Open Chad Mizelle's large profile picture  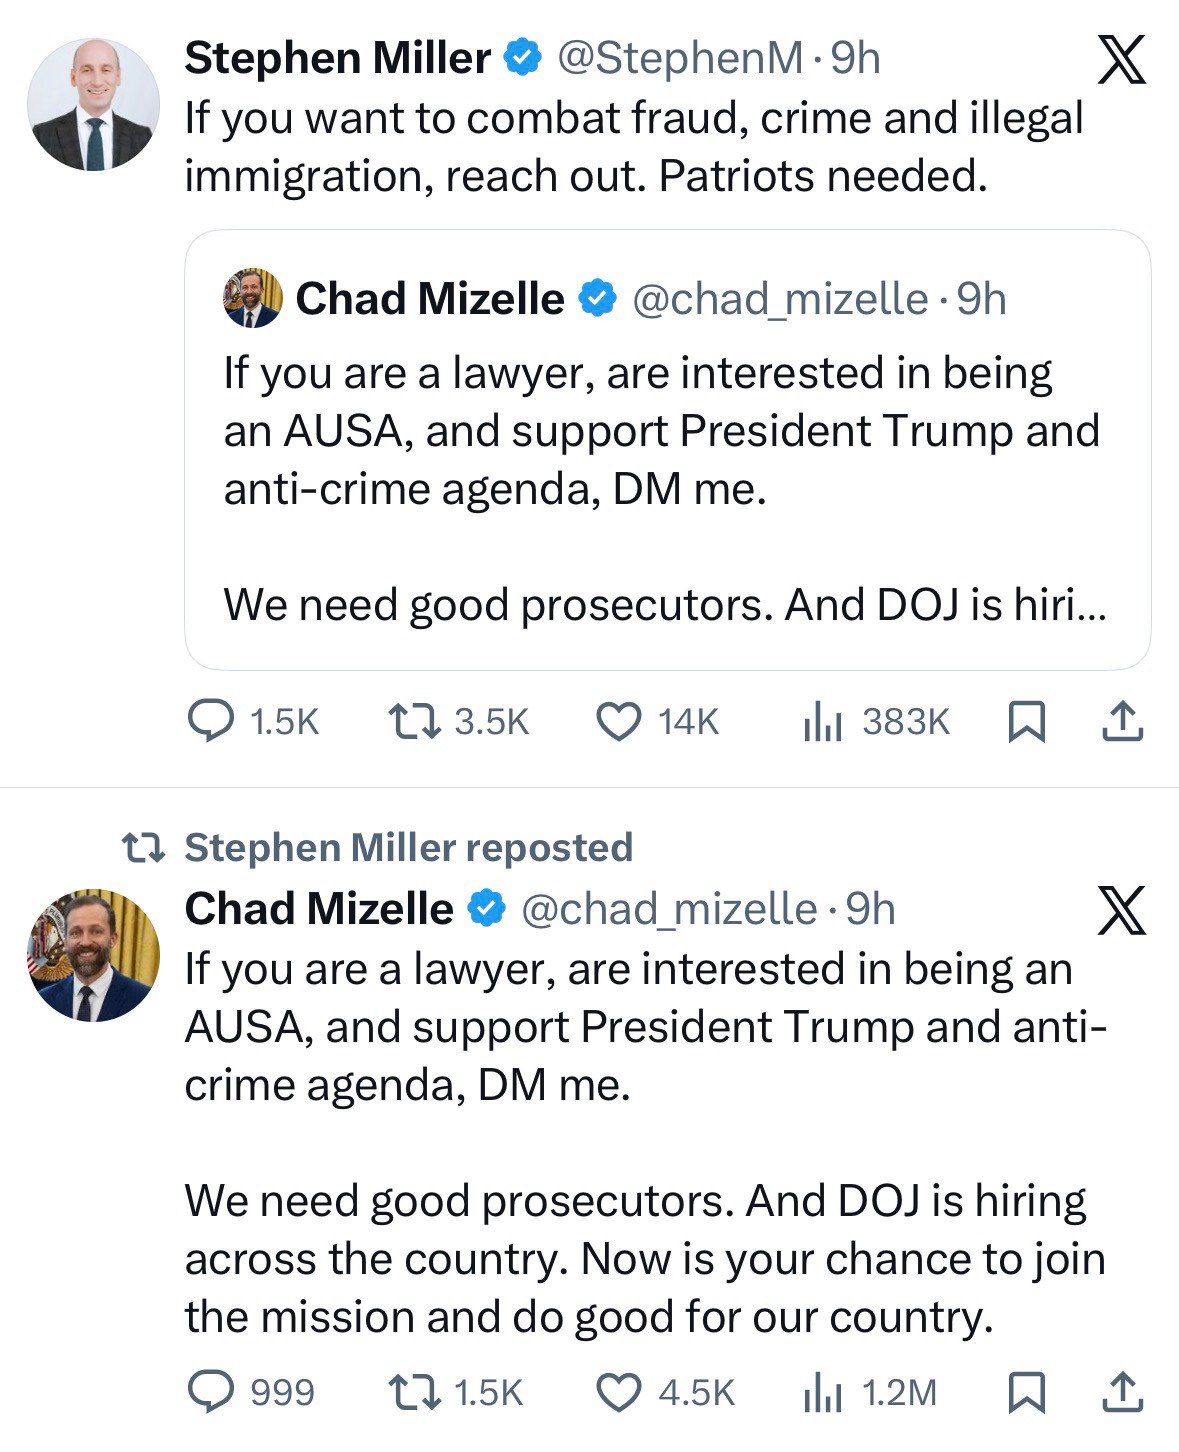point(93,955)
